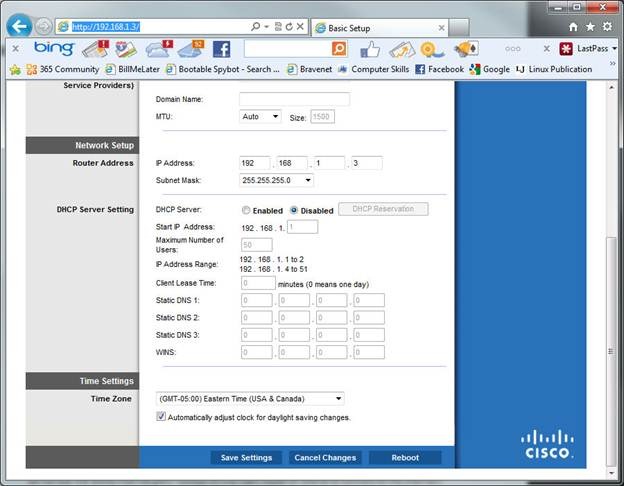This screenshot has width=624, height=486.
Task: Click the scrollbar up arrow
Action: coord(611,87)
